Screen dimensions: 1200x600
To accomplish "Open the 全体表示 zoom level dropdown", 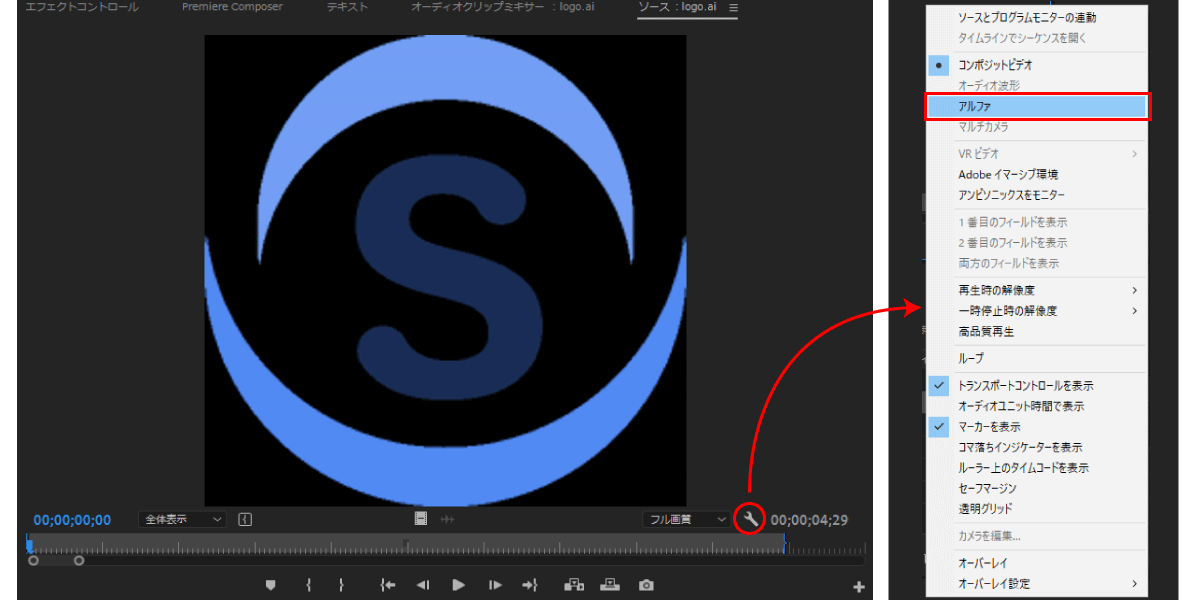I will click(x=182, y=519).
